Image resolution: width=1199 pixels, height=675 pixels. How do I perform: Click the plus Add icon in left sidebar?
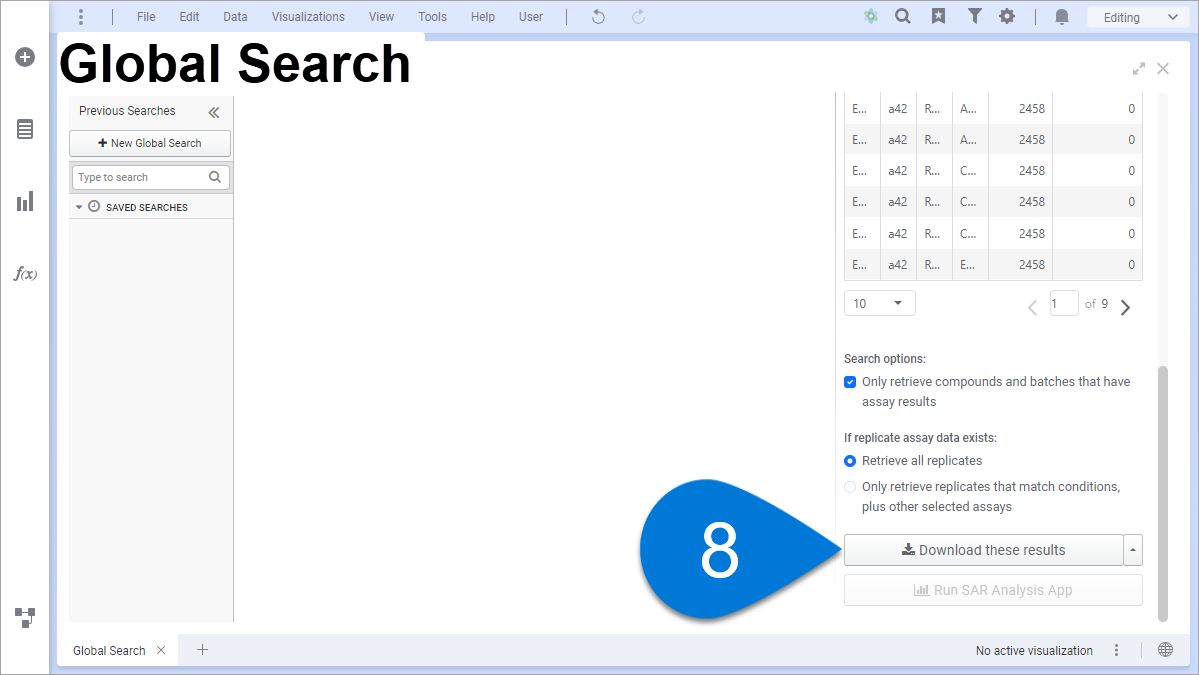pos(25,57)
